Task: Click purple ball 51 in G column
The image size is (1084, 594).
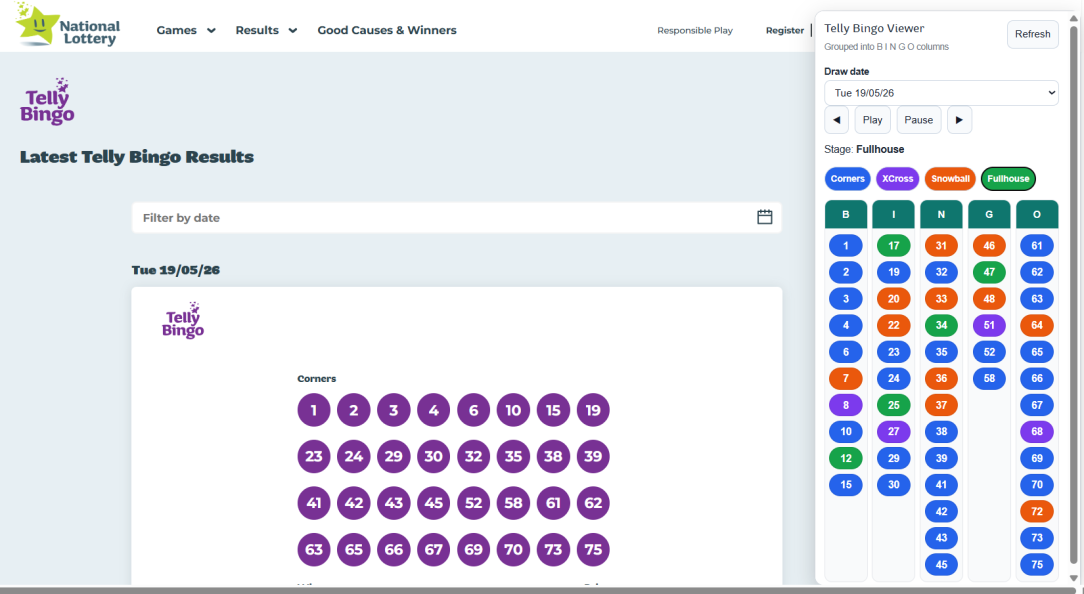Action: pos(989,325)
